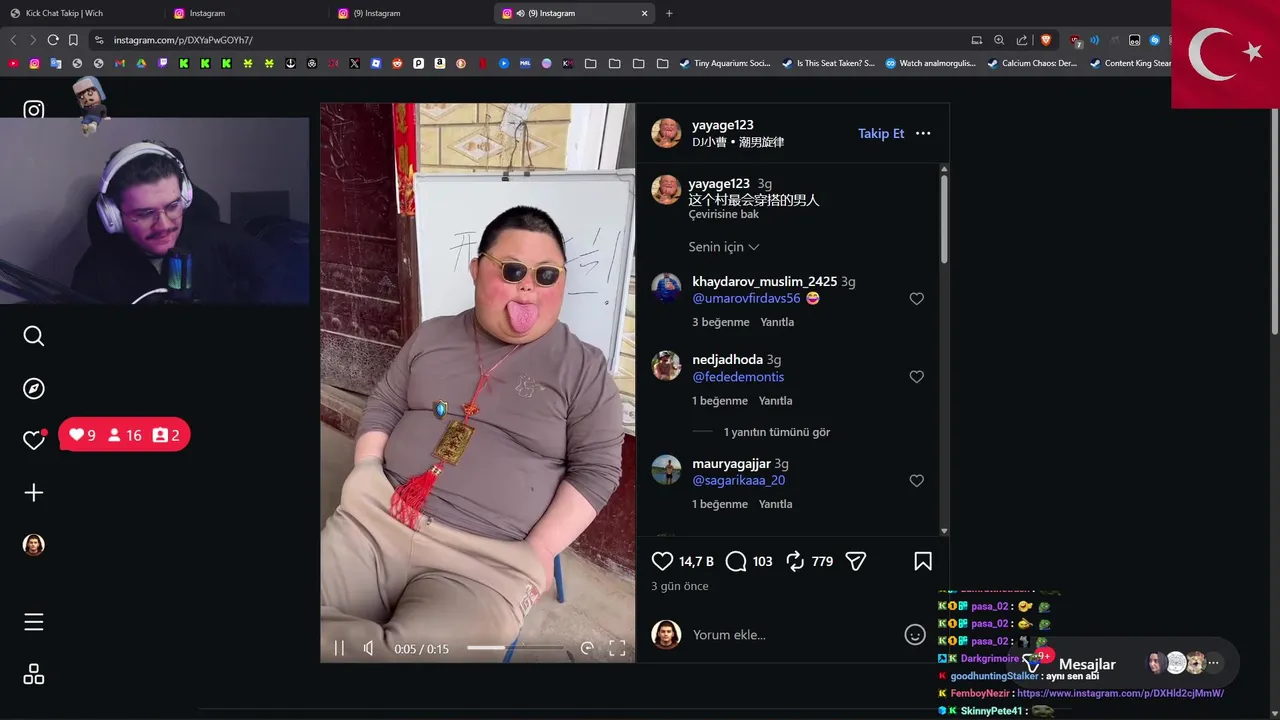Open the post options three-dot menu
Image resolution: width=1280 pixels, height=720 pixels.
923,133
